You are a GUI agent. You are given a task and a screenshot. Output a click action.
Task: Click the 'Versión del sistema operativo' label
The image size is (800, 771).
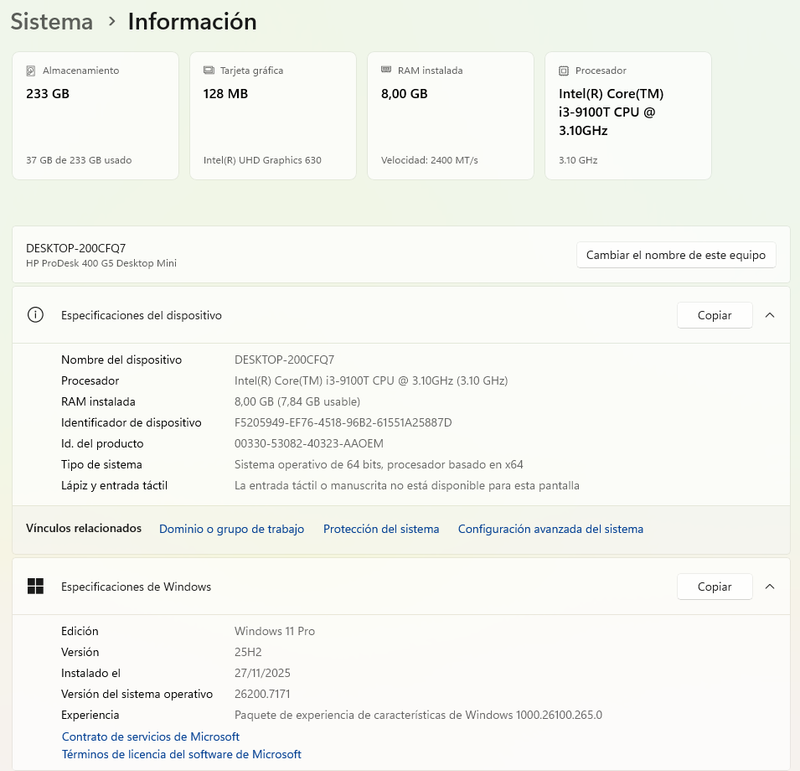tap(137, 694)
